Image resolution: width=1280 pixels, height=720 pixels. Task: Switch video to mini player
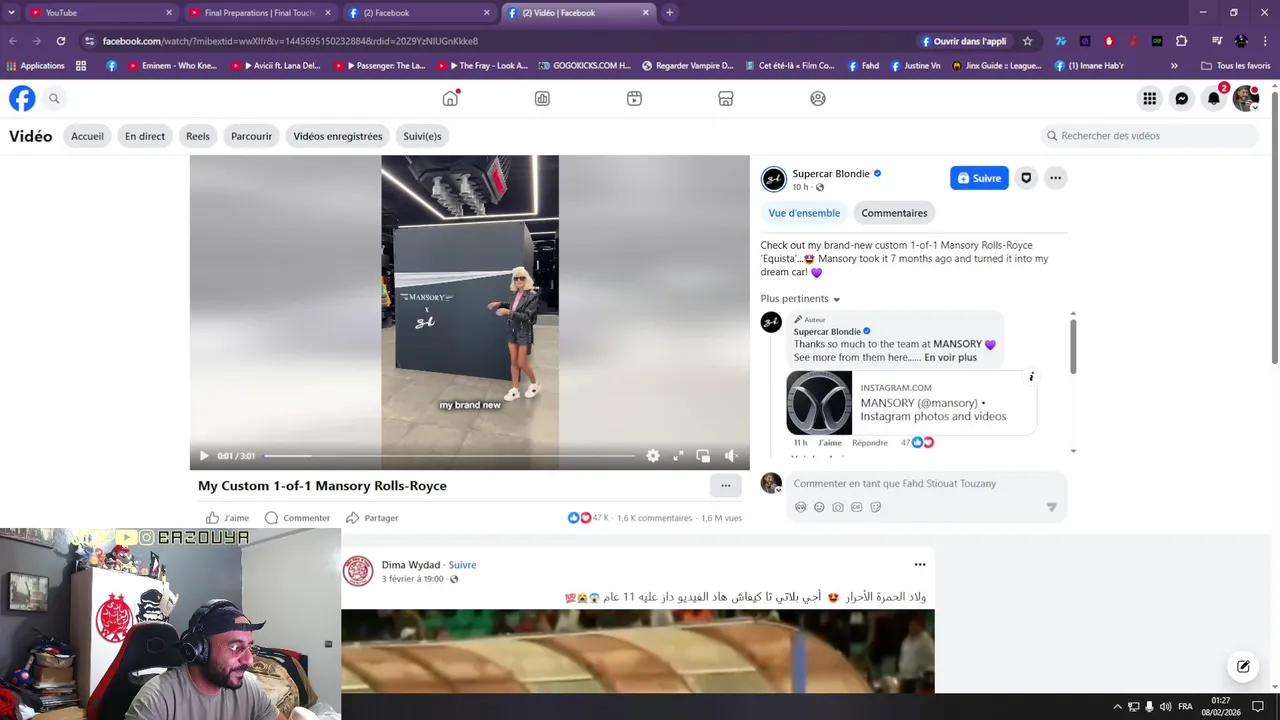[703, 456]
